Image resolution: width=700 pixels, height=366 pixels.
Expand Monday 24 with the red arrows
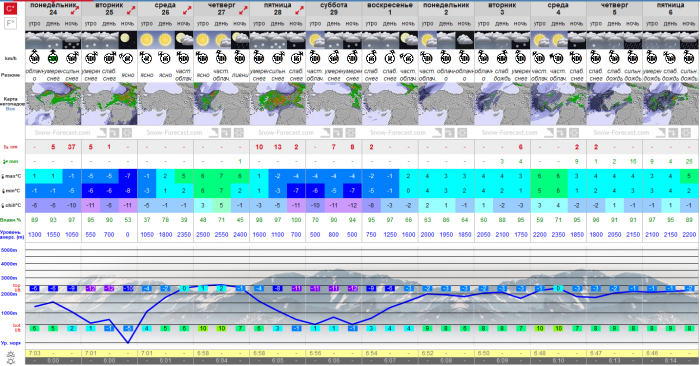point(75,10)
